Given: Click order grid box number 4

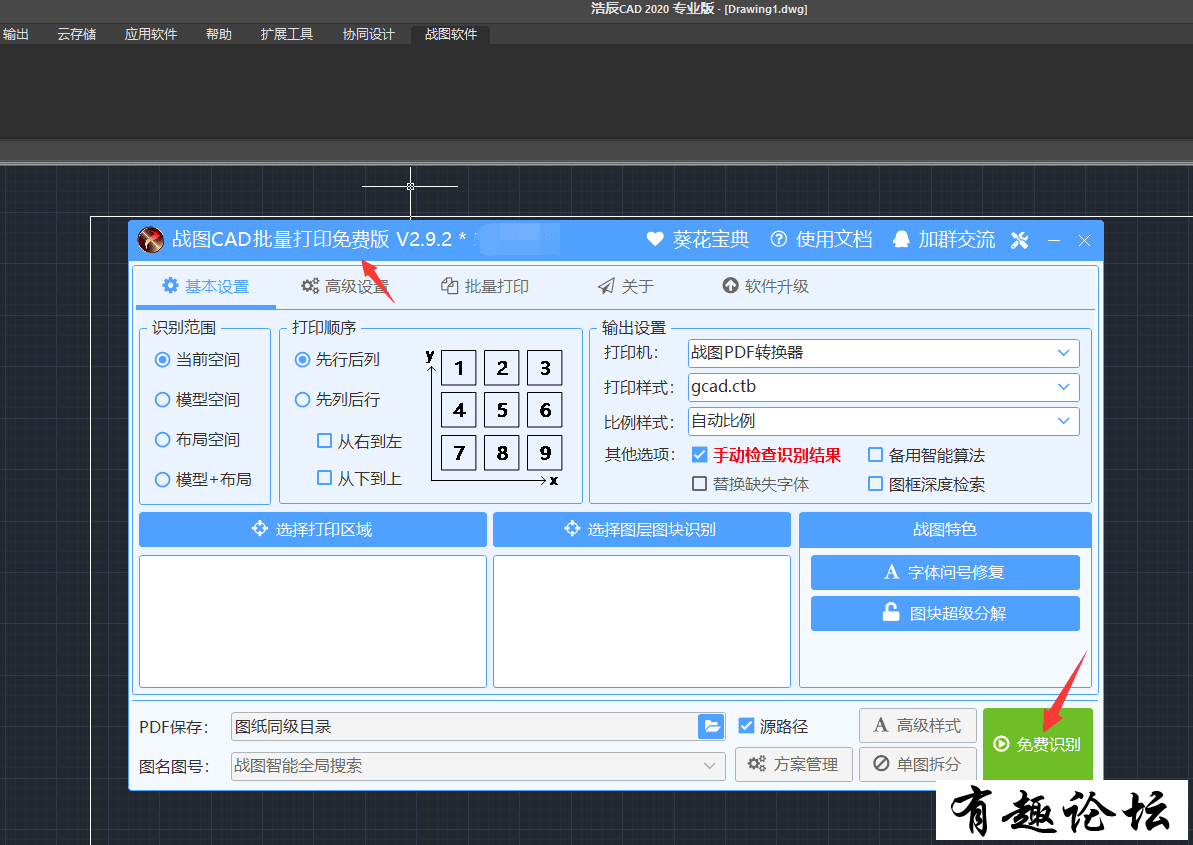Looking at the screenshot, I should click(459, 411).
